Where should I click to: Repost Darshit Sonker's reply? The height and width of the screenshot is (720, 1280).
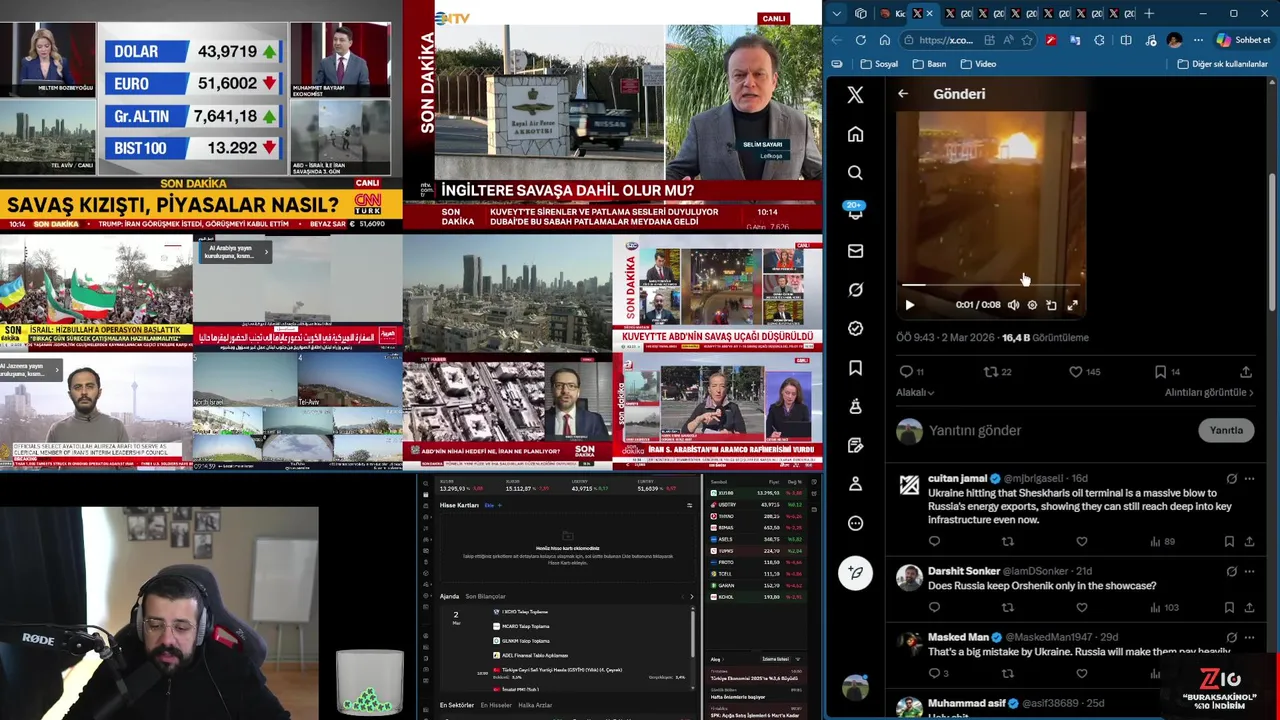(x=1007, y=607)
